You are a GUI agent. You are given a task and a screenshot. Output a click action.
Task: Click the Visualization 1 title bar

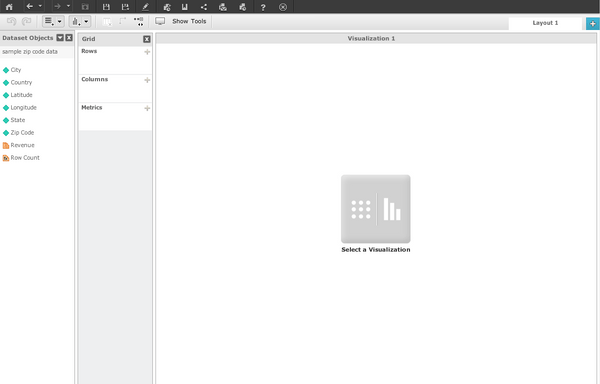tap(376, 38)
